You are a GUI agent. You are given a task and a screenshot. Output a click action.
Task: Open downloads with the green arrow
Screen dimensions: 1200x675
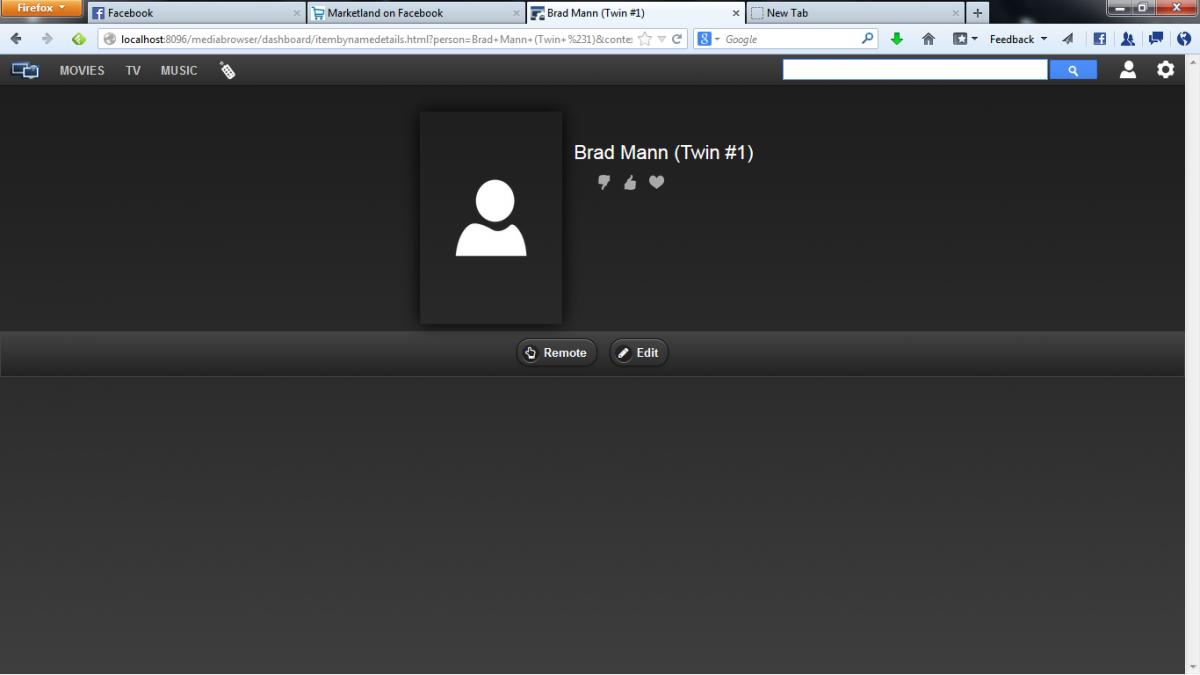tap(897, 39)
